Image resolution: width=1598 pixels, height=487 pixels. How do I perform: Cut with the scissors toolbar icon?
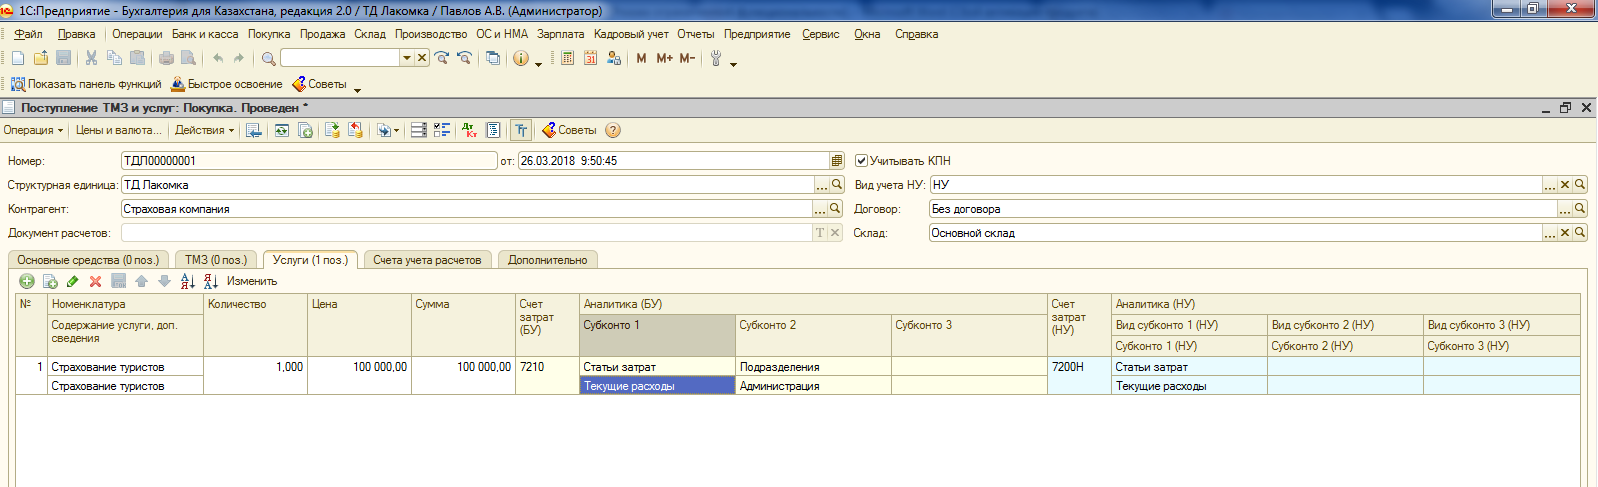[x=91, y=58]
